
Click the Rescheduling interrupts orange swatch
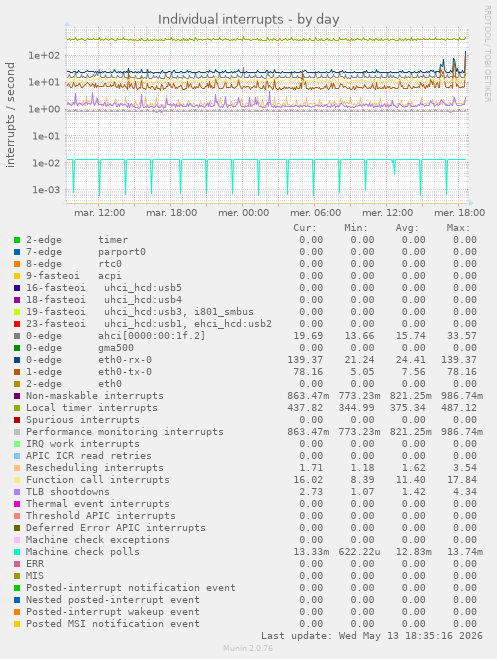coord(17,468)
